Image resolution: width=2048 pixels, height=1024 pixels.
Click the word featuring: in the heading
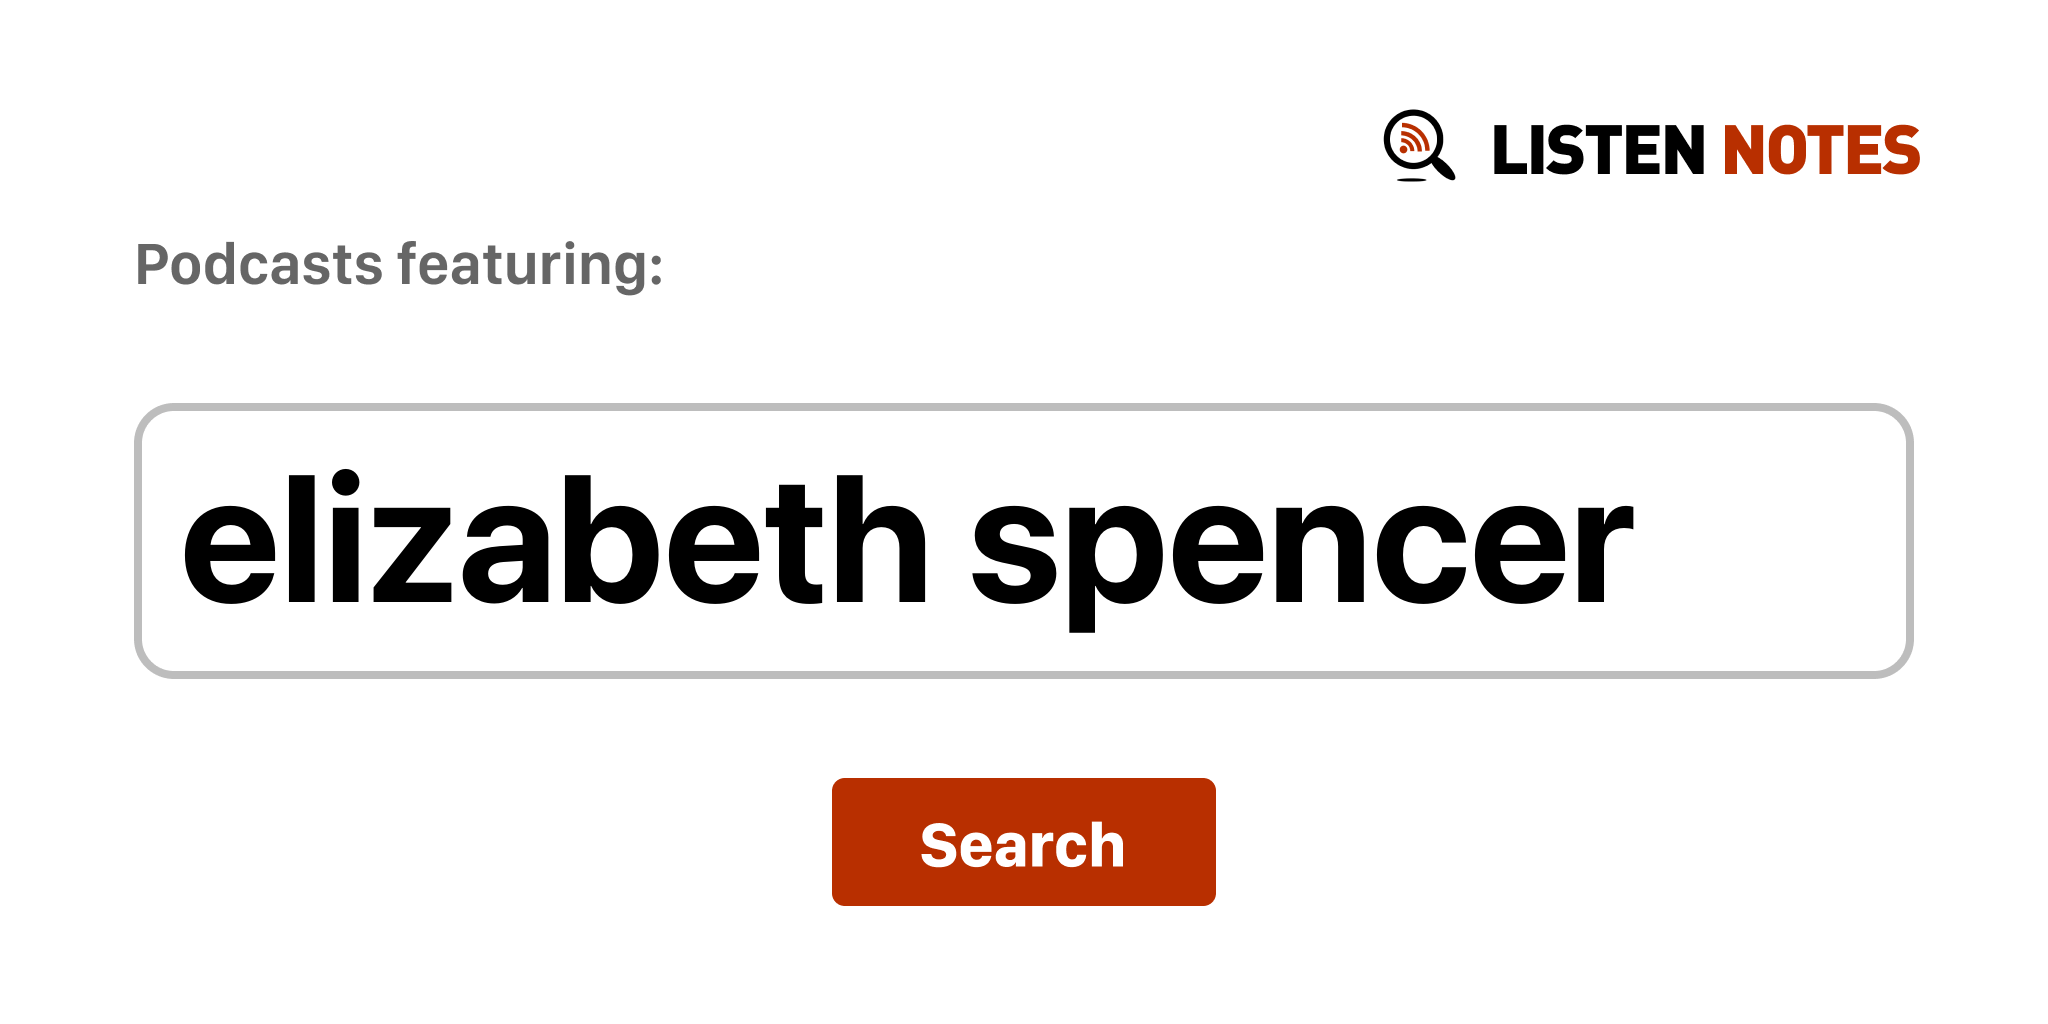point(530,265)
